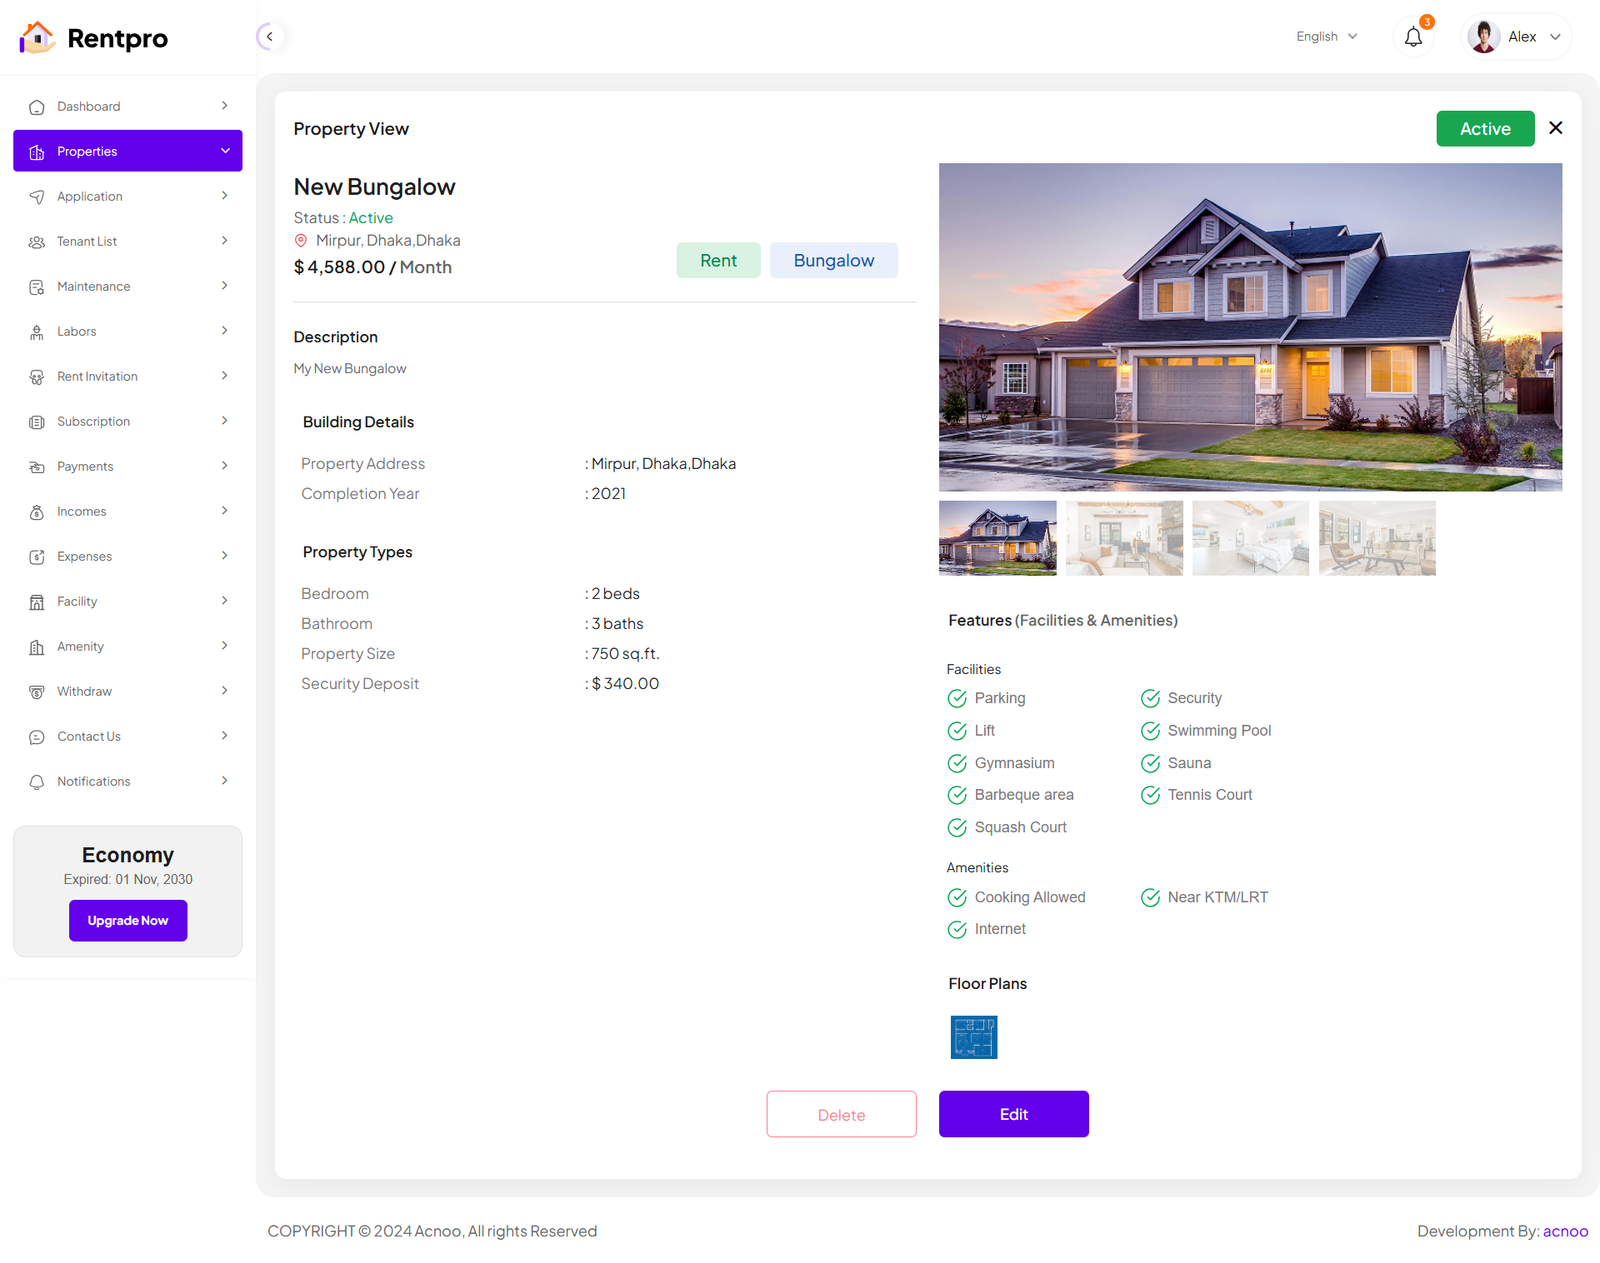Image resolution: width=1600 pixels, height=1263 pixels.
Task: Click the Payments icon in the sidebar
Action: pos(37,467)
